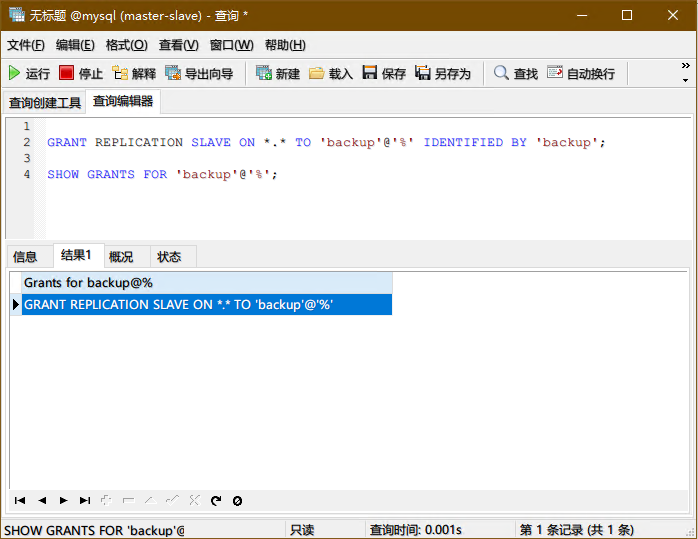Viewport: 698px width, 539px height.
Task: Open toolbar options dropdown arrow
Action: pos(686,81)
